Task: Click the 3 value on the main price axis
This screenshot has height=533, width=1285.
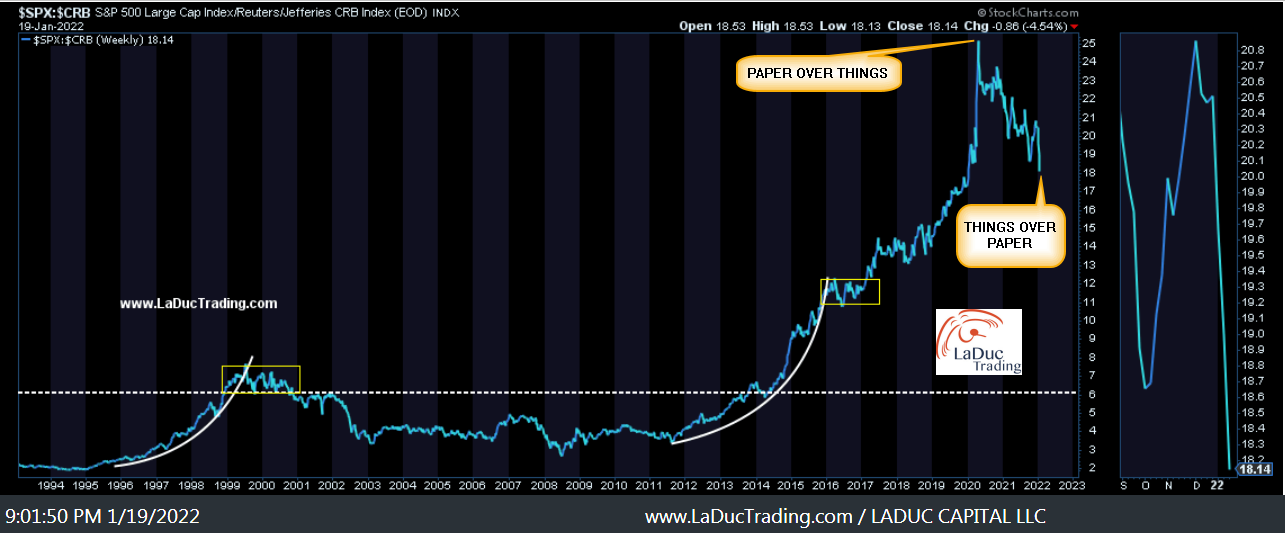Action: click(1092, 449)
